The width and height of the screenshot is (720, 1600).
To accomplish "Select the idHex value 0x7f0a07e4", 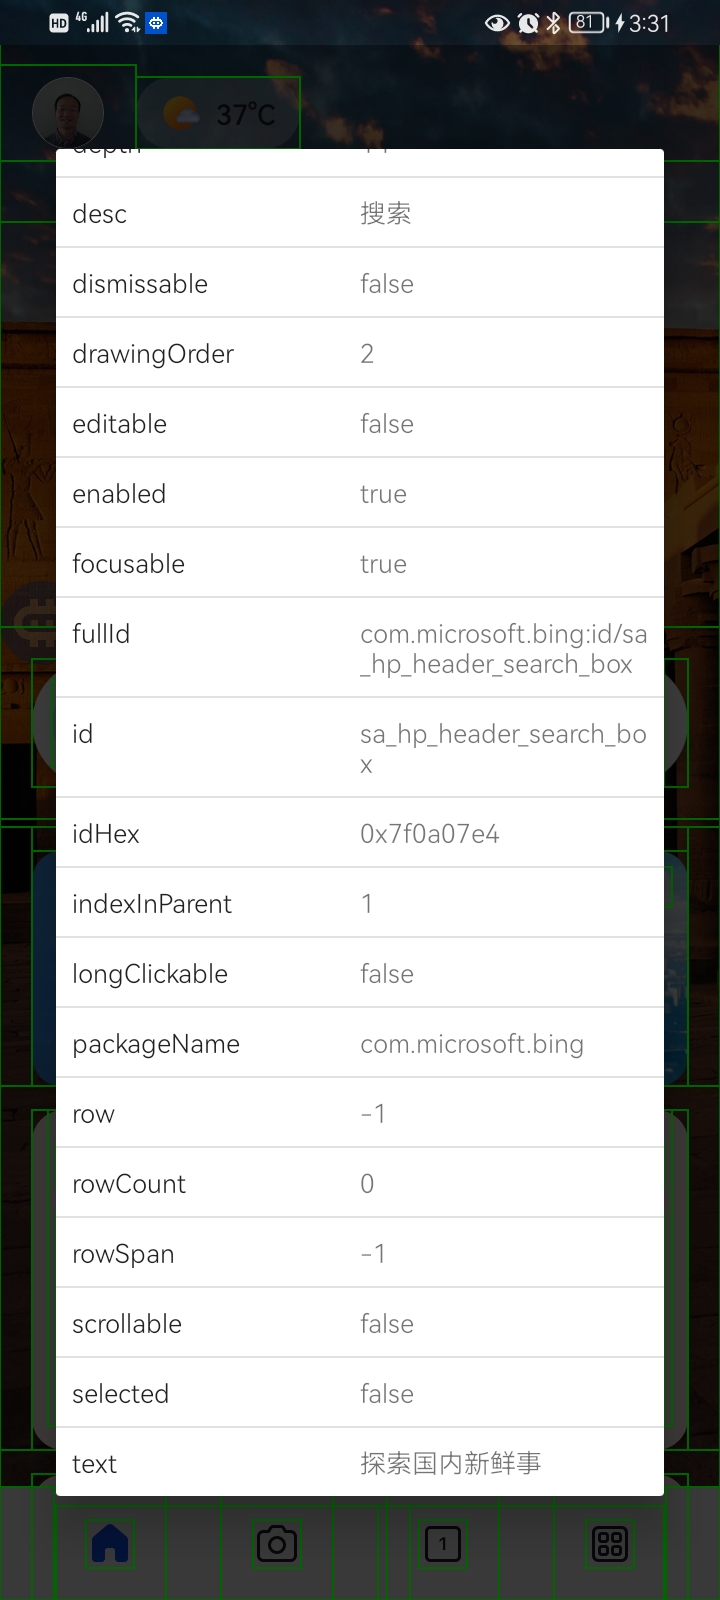I will pos(430,834).
